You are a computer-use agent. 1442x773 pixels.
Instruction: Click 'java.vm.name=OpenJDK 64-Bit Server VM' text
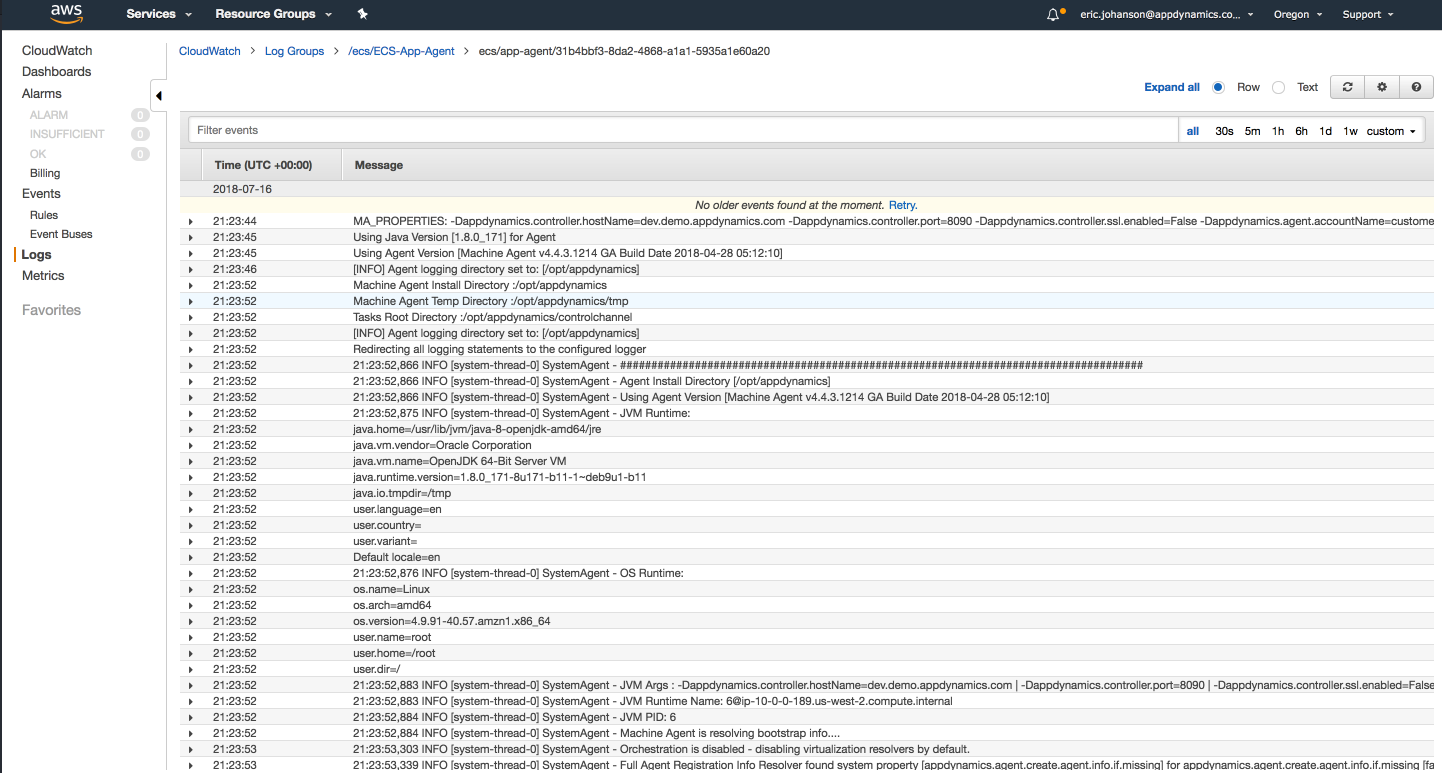[x=460, y=461]
